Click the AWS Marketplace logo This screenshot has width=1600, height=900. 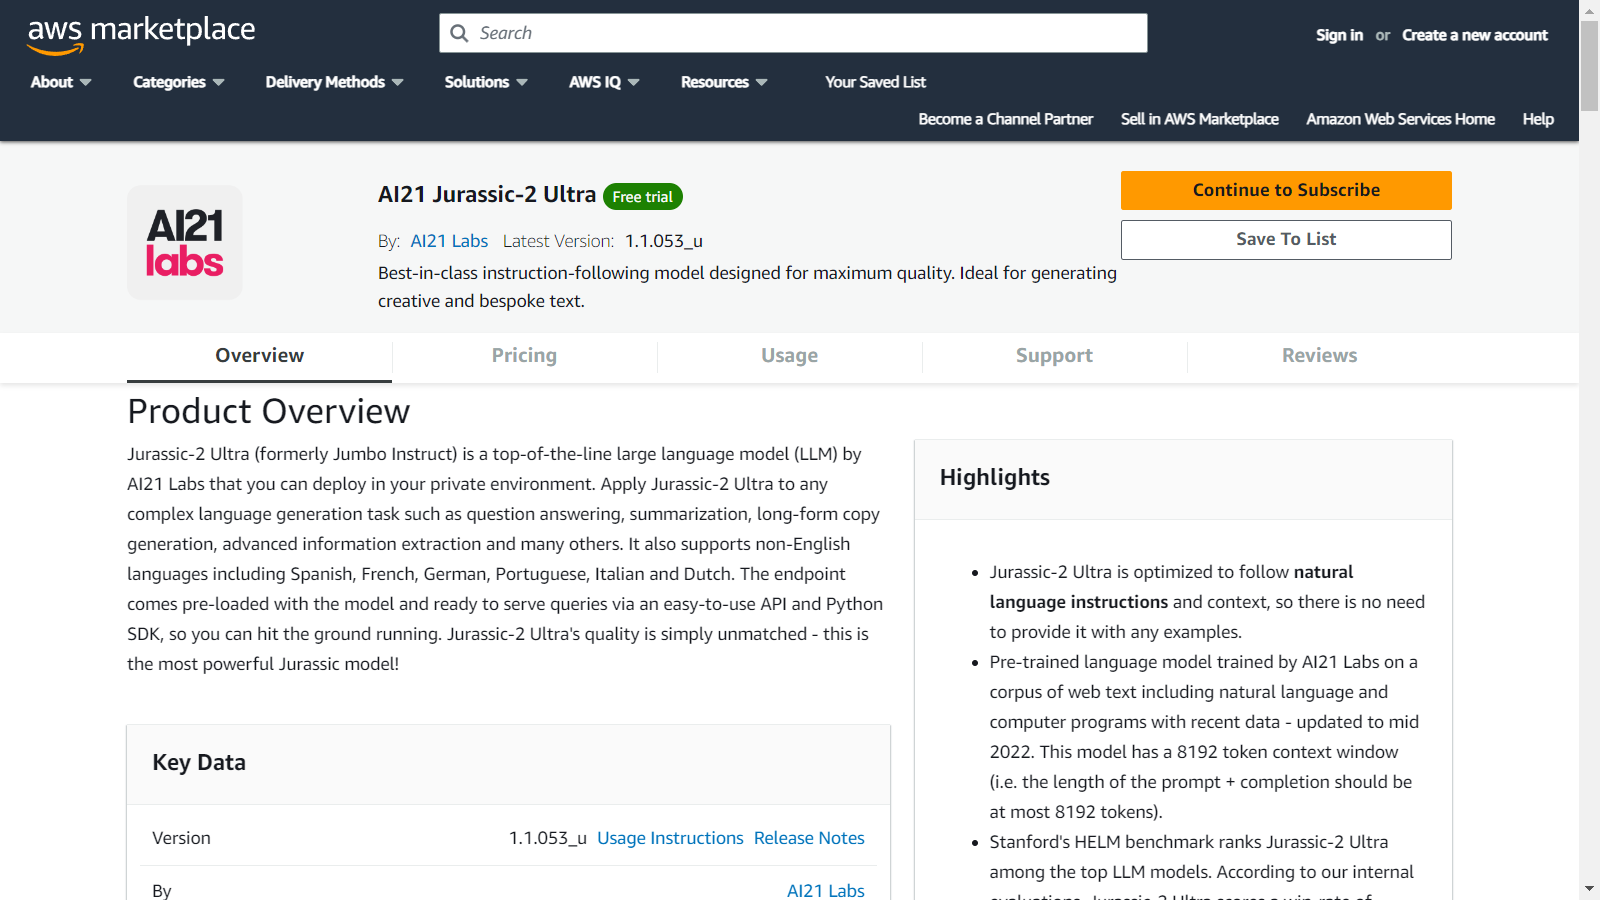(141, 34)
